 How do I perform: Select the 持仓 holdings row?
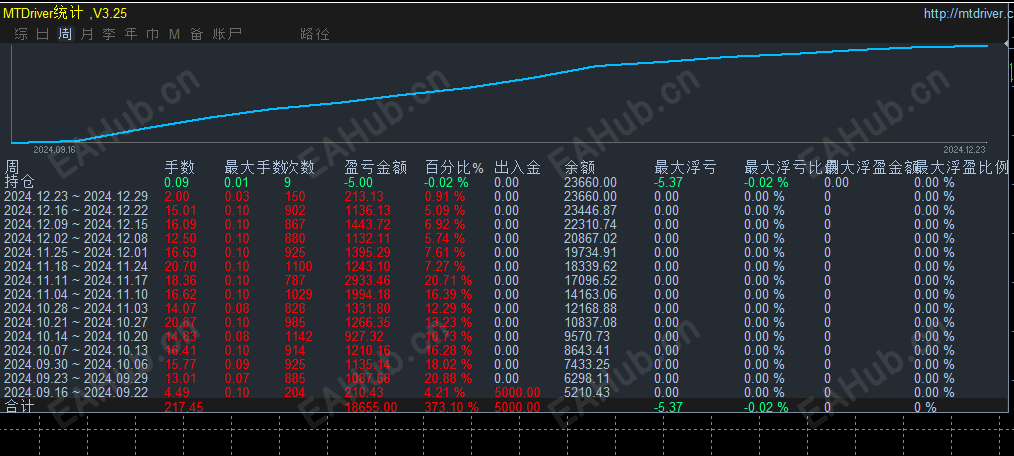coord(506,182)
